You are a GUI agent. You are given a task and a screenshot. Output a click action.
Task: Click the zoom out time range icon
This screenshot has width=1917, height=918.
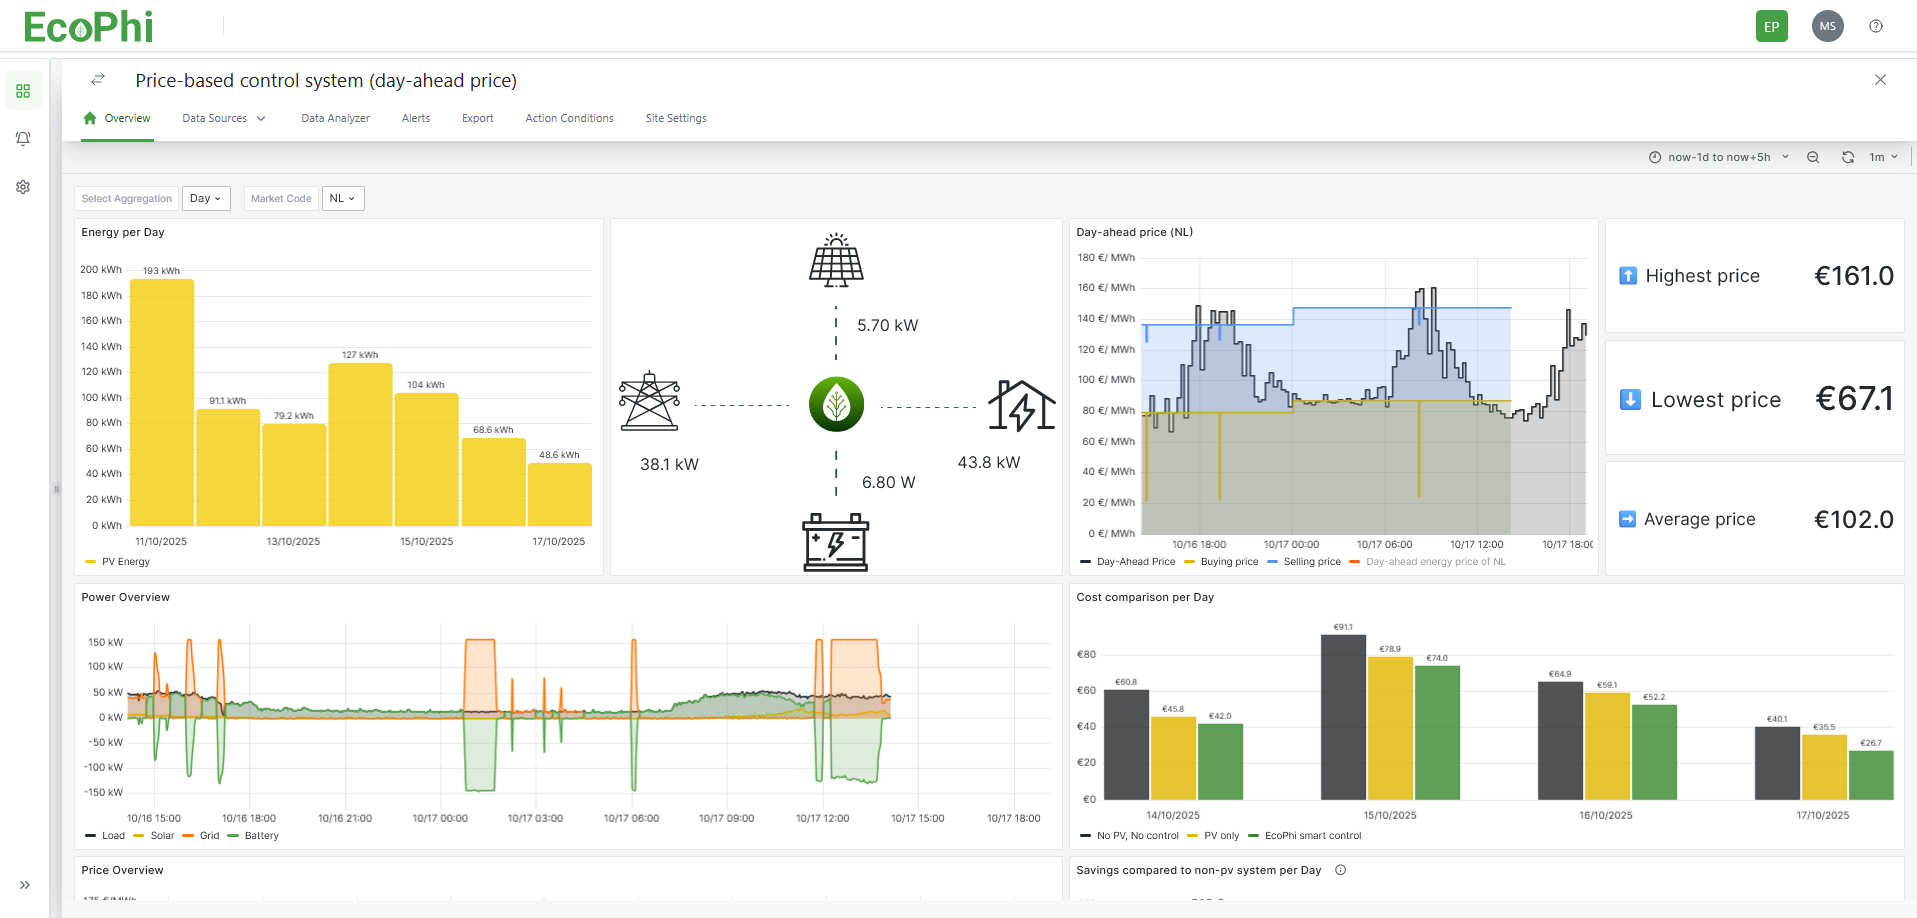pyautogui.click(x=1812, y=157)
